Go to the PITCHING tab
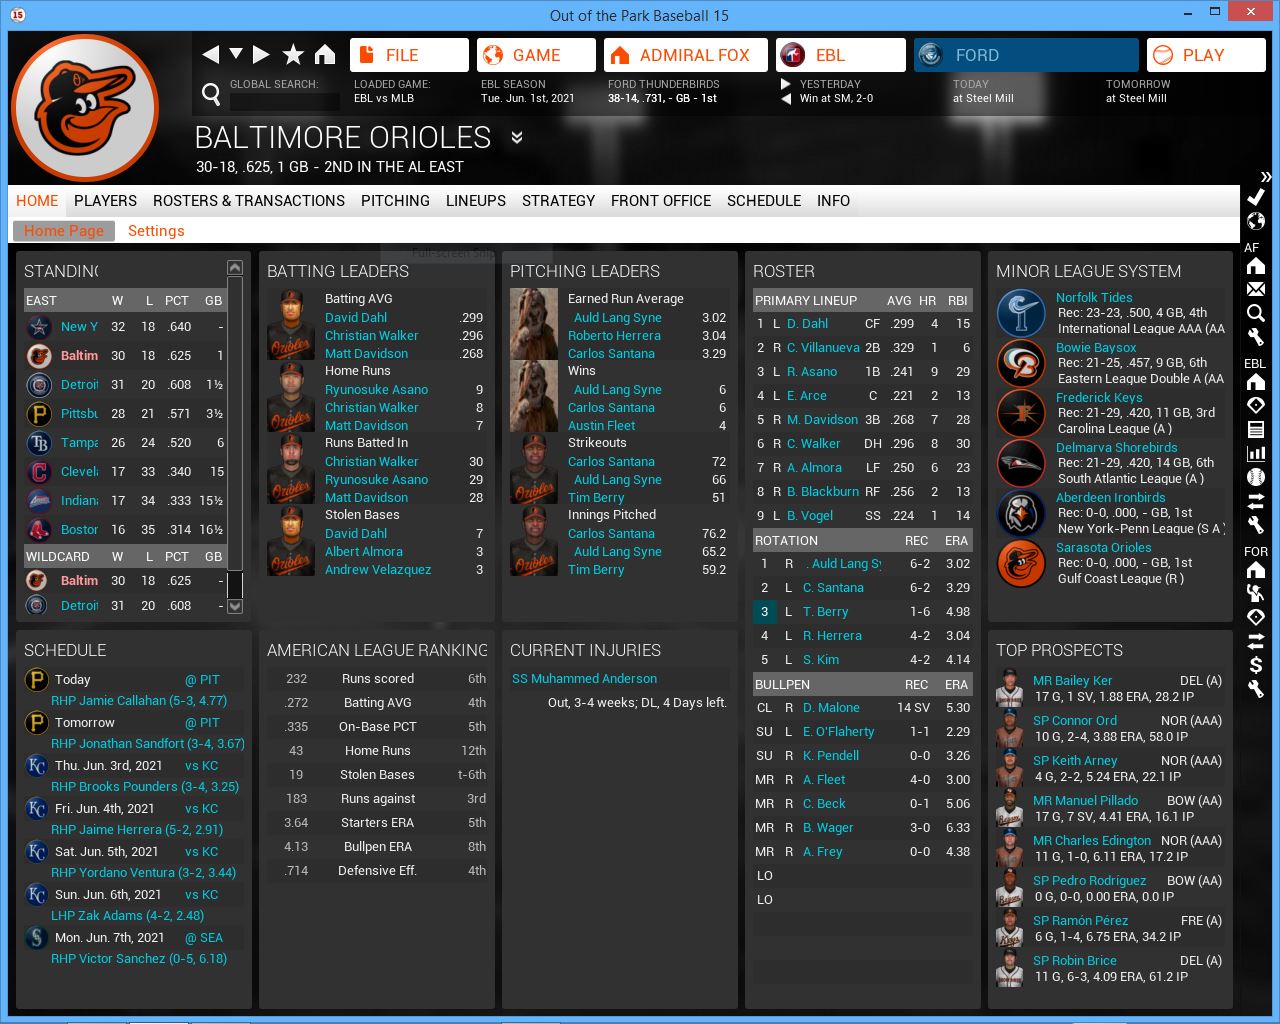The image size is (1280, 1024). pos(395,201)
